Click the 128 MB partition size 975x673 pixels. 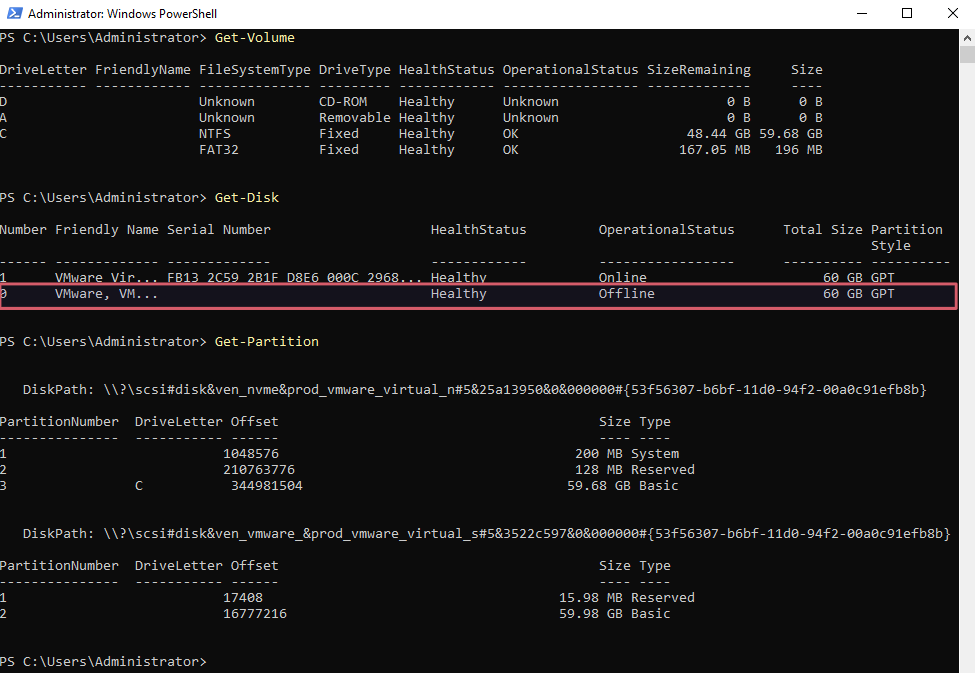[x=598, y=470]
